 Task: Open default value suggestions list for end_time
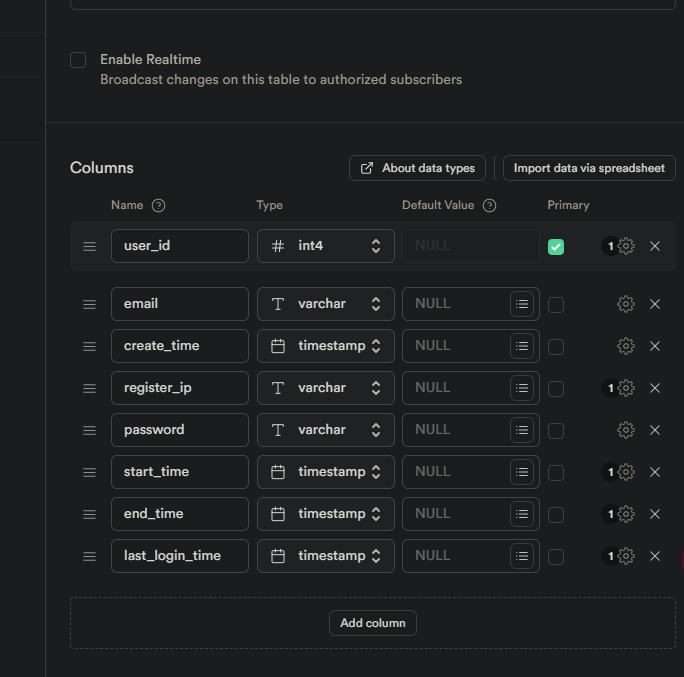click(521, 514)
